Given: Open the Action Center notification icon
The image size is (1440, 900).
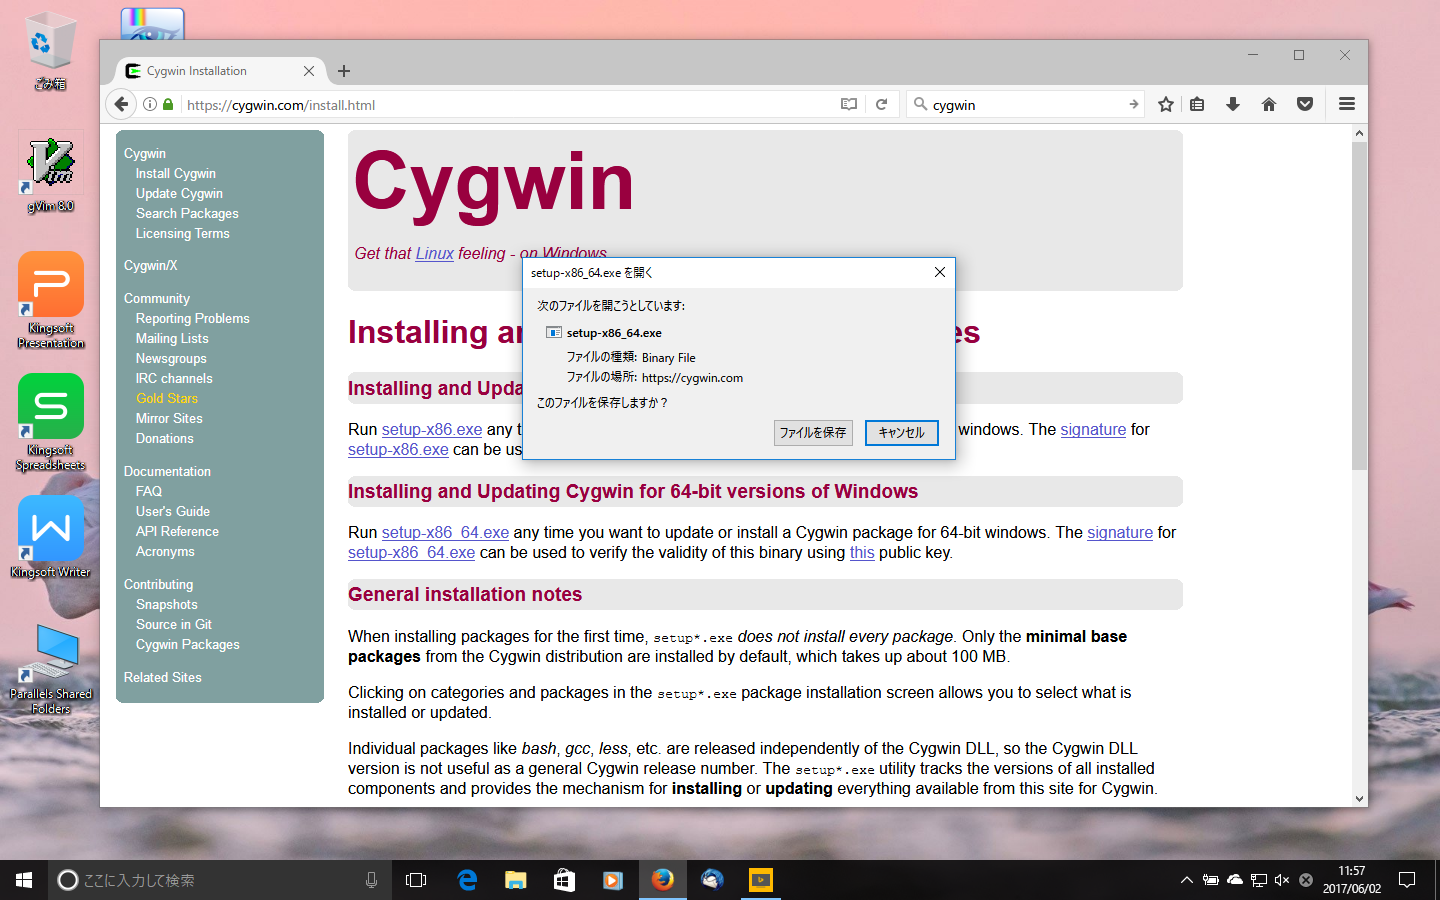Looking at the screenshot, I should click(1407, 880).
